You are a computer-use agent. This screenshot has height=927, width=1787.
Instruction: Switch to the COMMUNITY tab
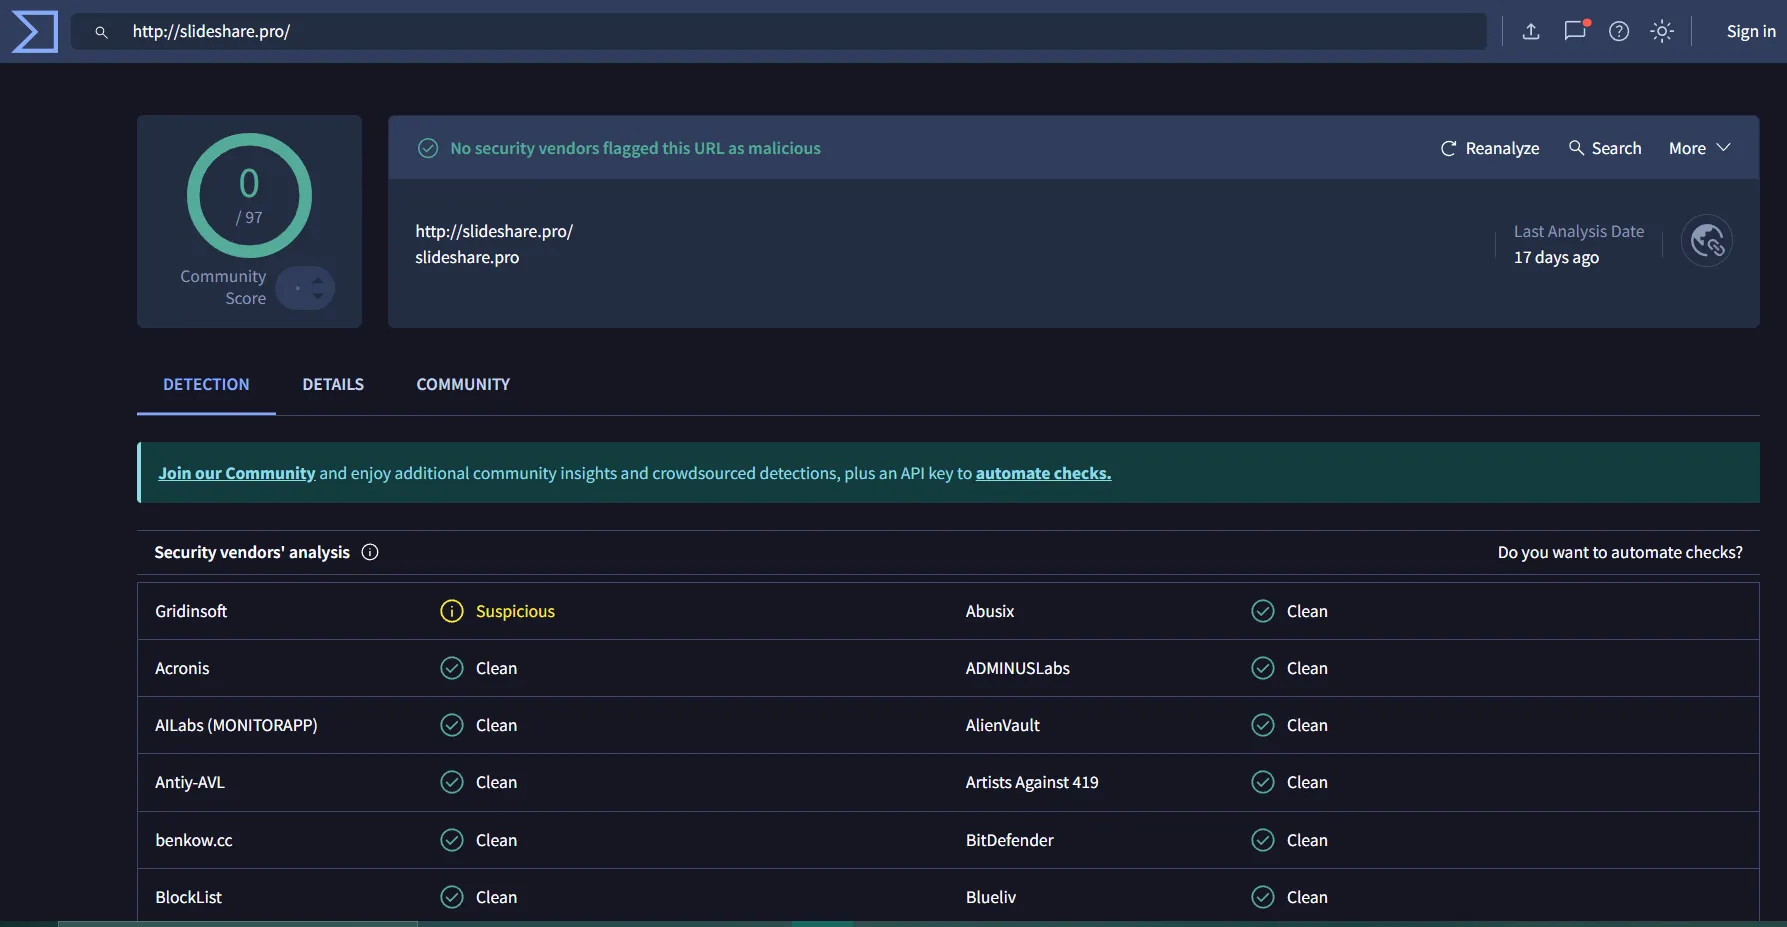click(463, 385)
